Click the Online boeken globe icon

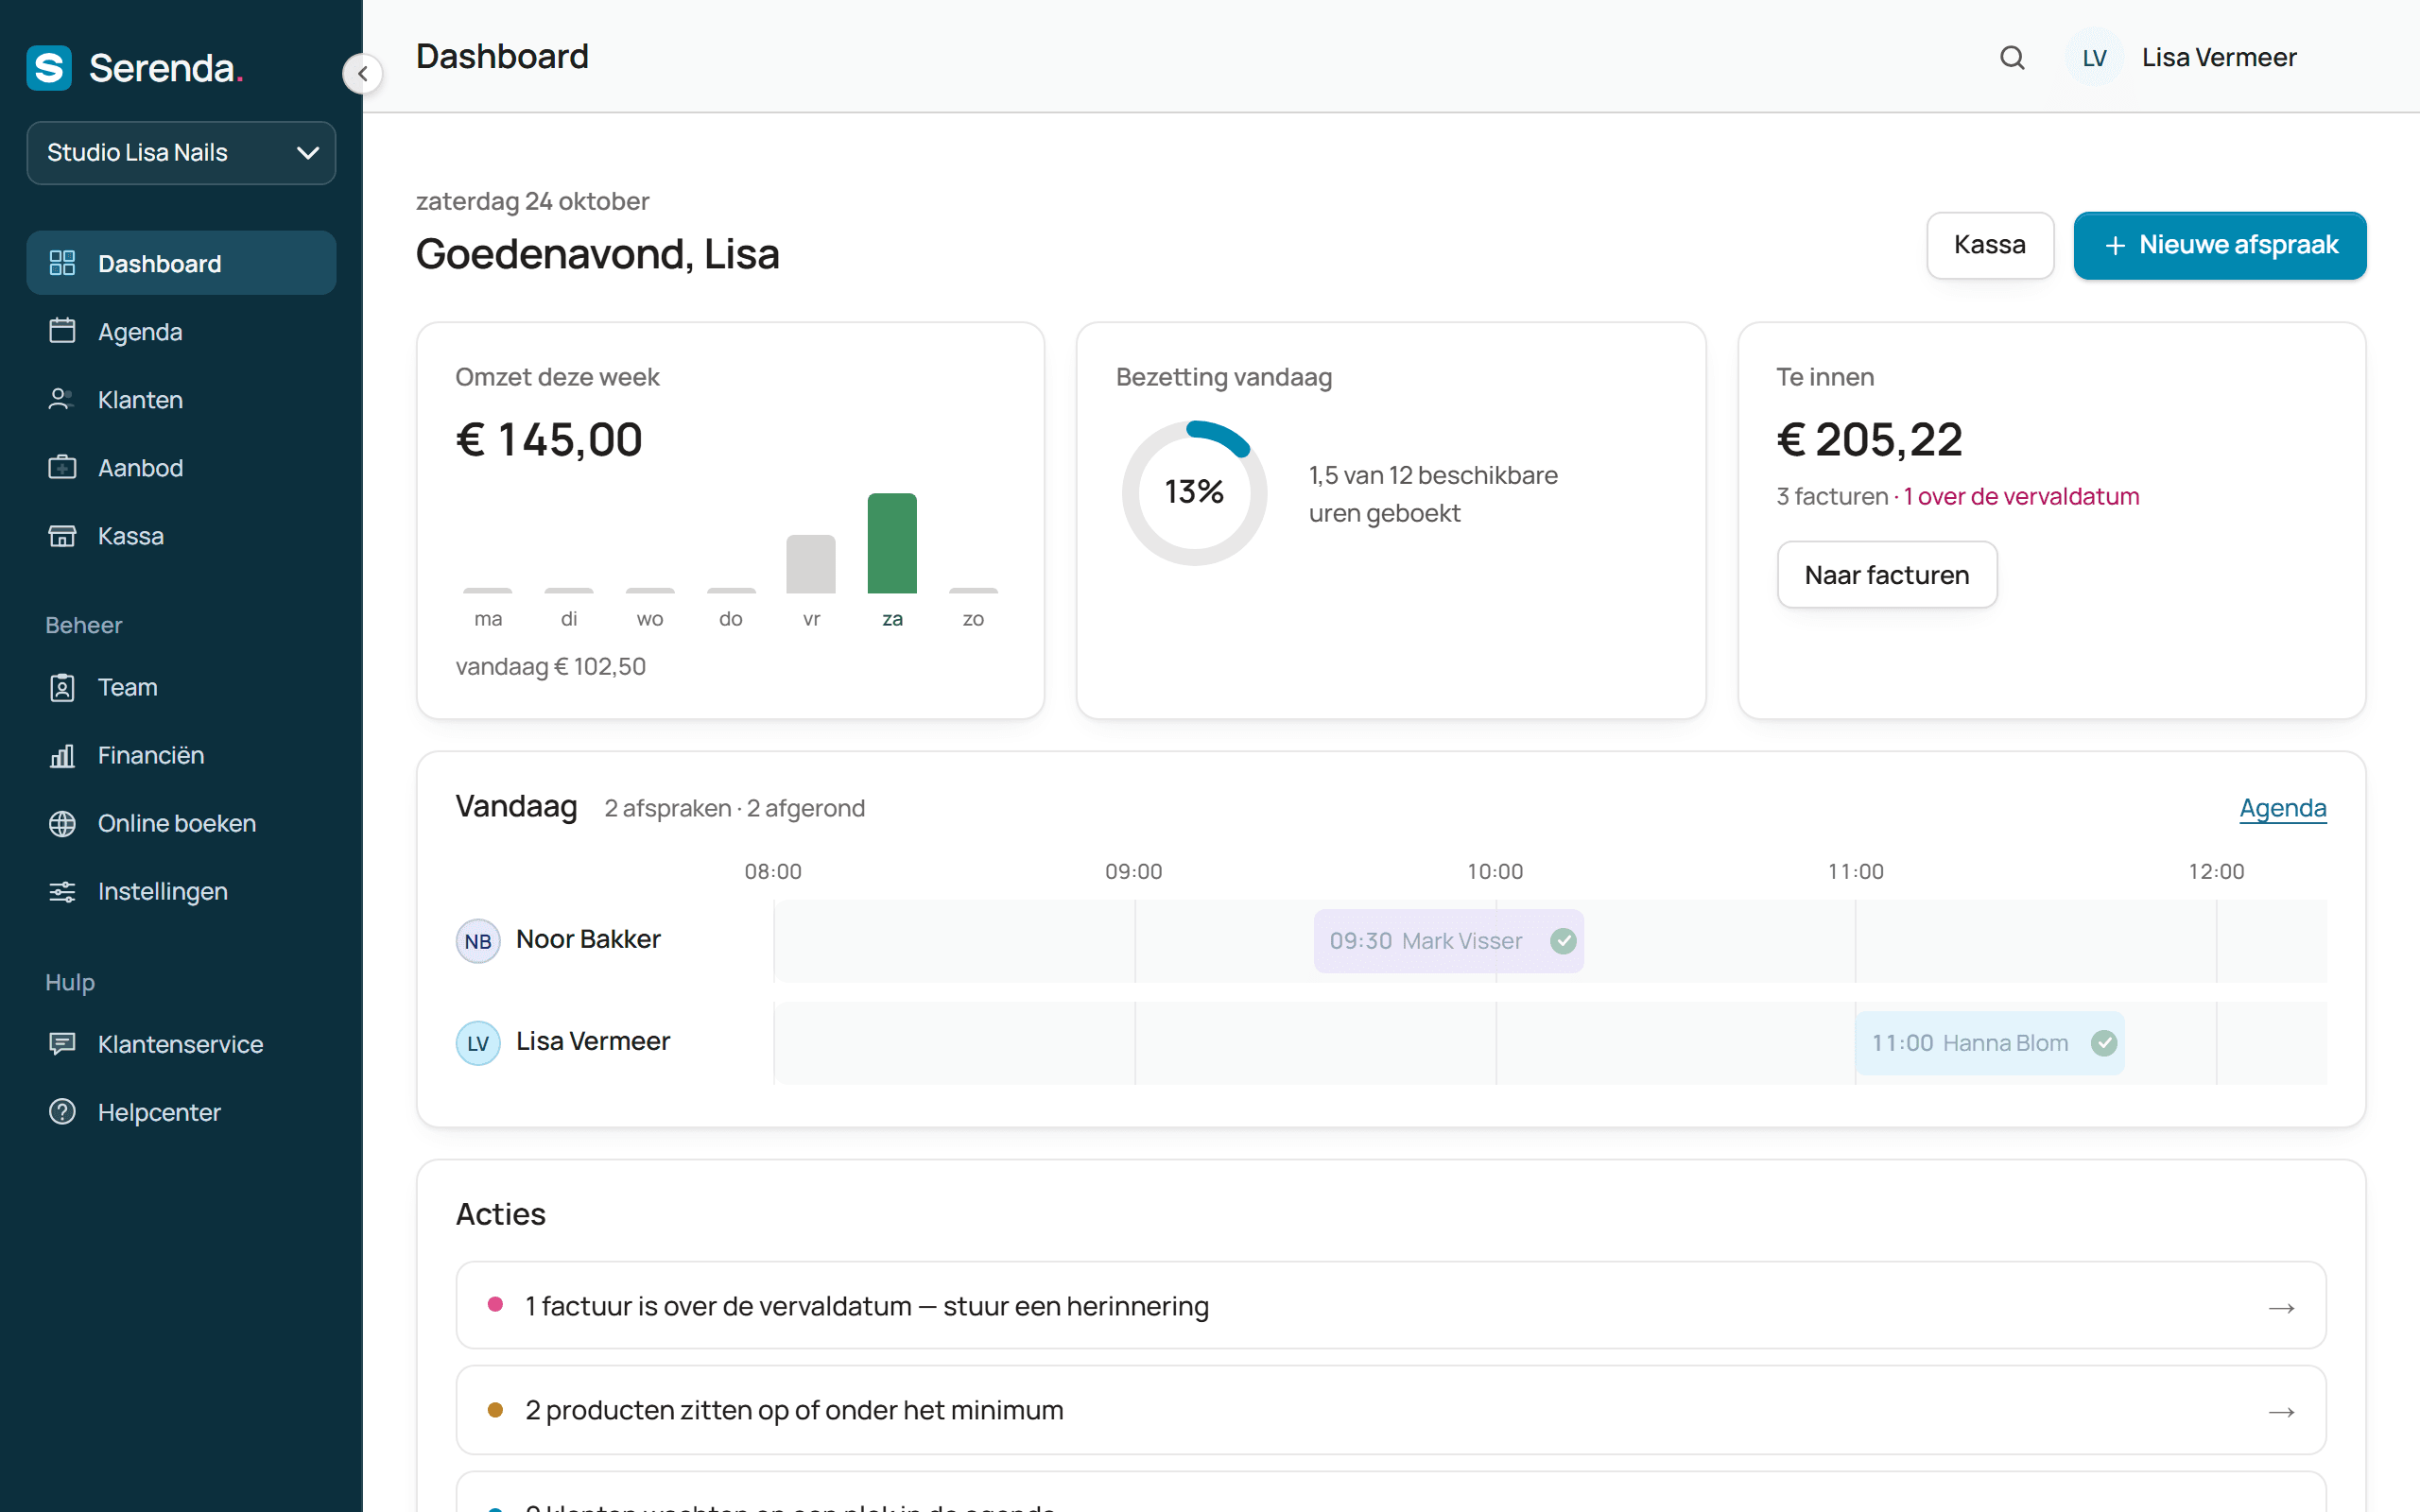[62, 823]
